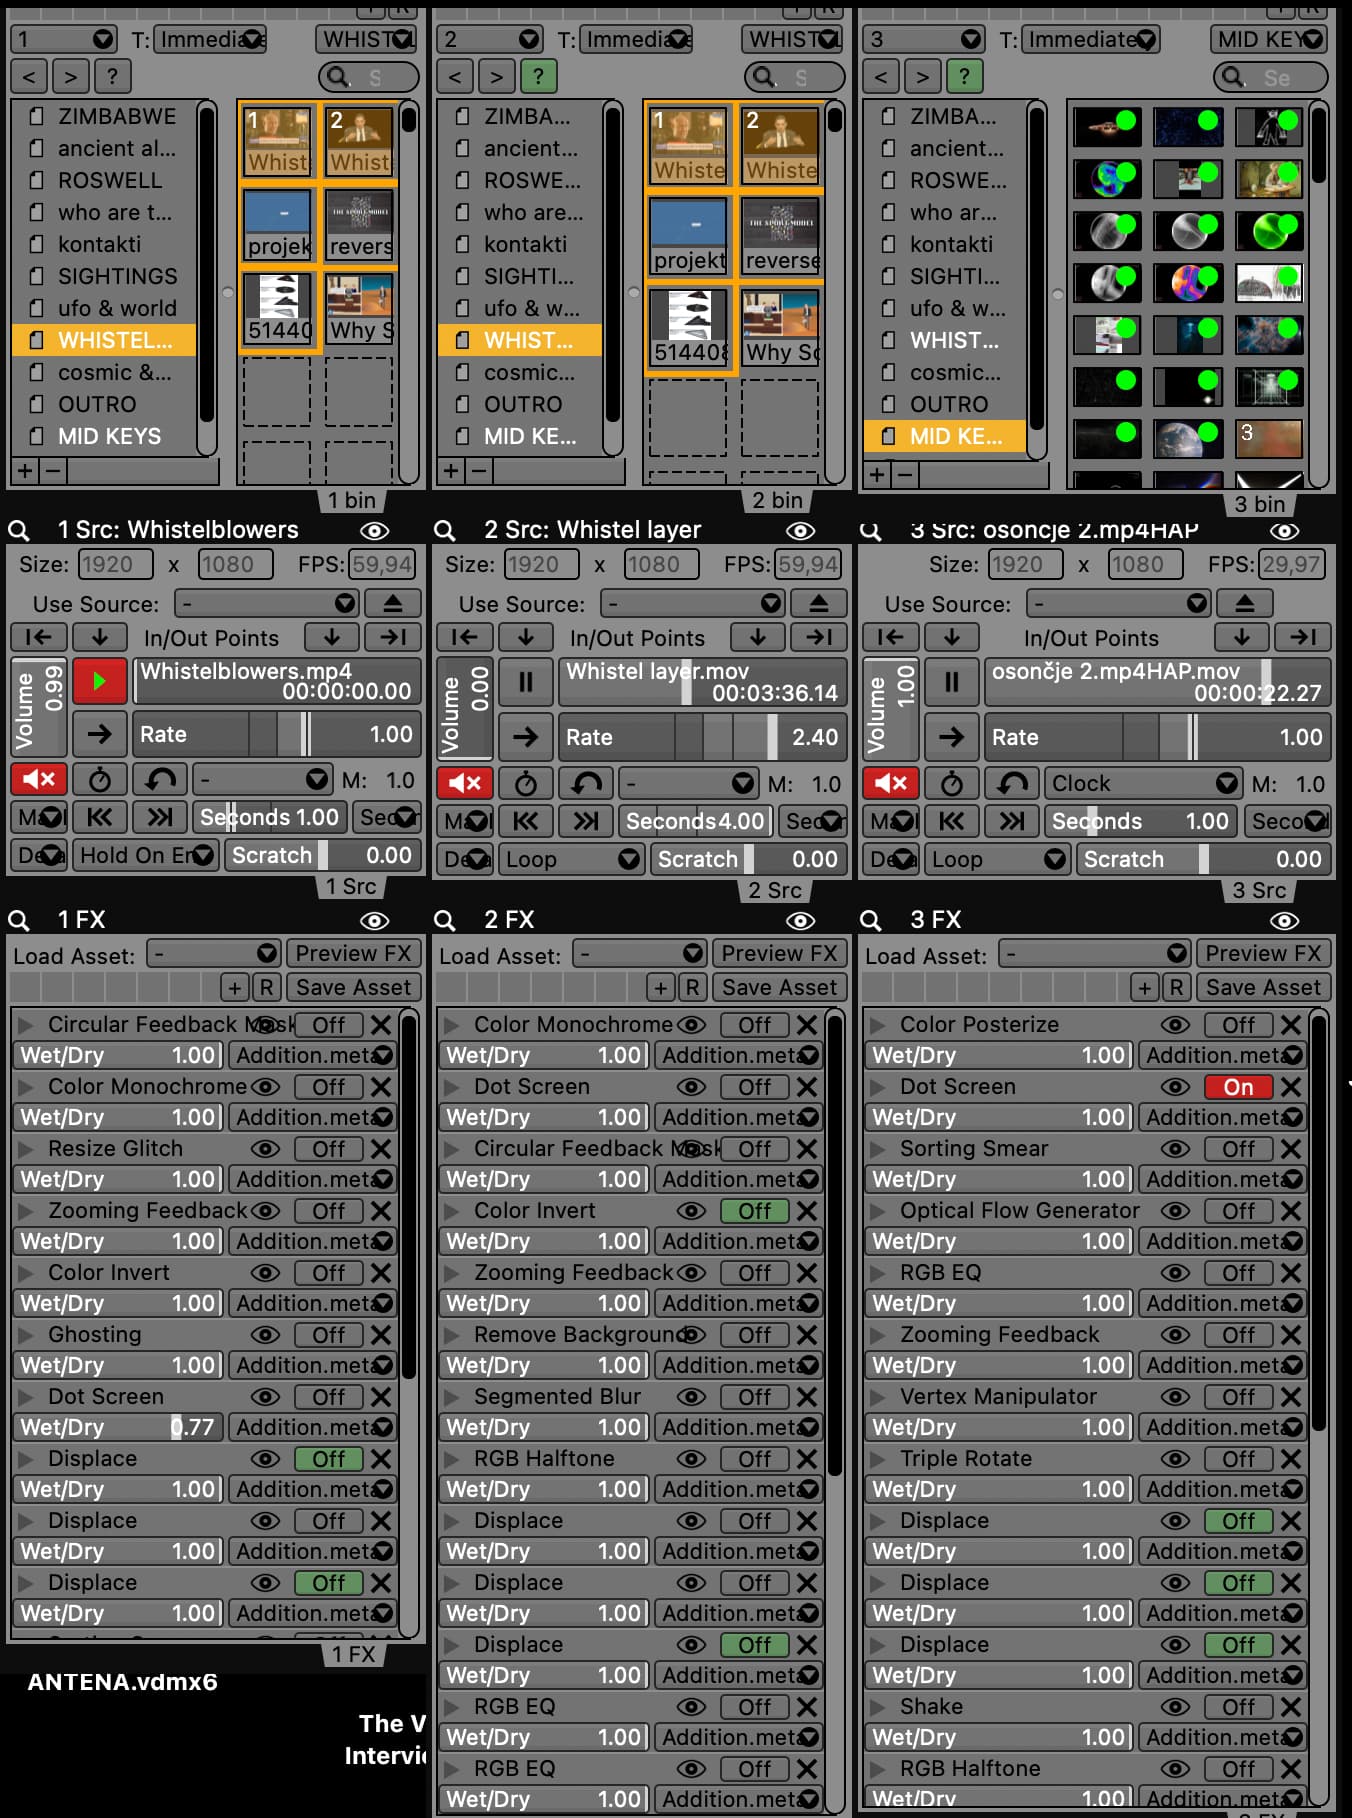Image resolution: width=1352 pixels, height=1818 pixels.
Task: Expand the Sorting Smear effect disclosure triangle
Action: (879, 1149)
